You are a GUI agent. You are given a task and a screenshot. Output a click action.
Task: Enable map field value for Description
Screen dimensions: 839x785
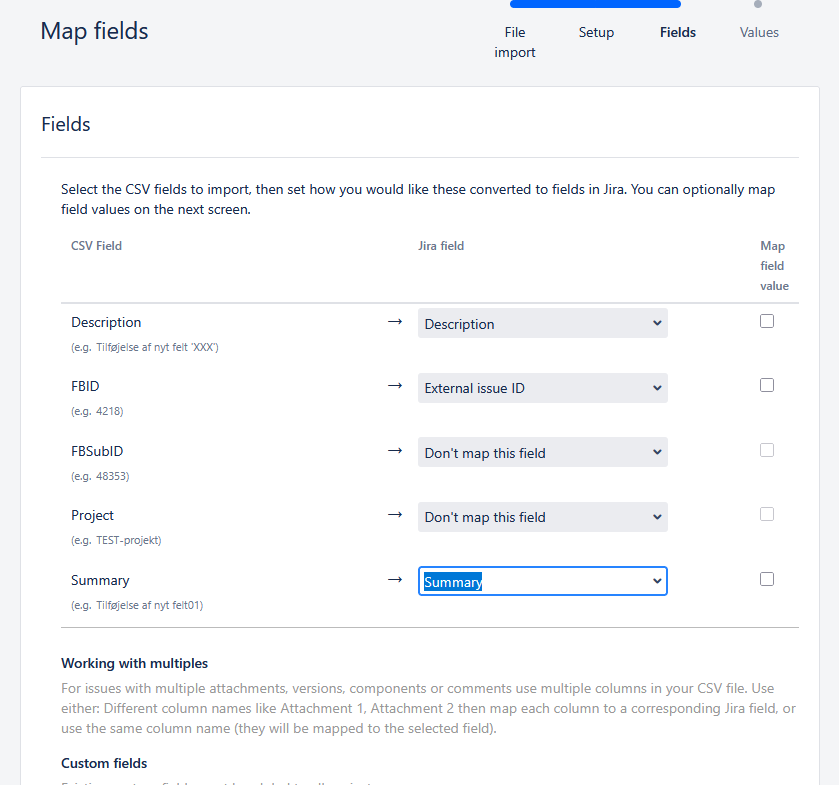(x=767, y=321)
